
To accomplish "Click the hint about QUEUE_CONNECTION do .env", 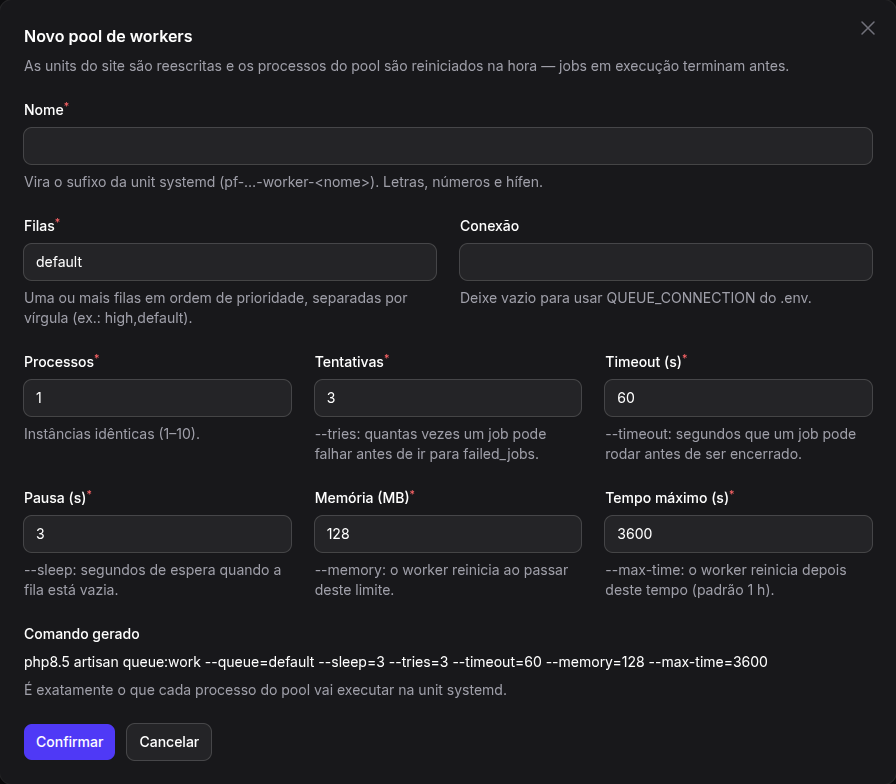I will (x=635, y=298).
